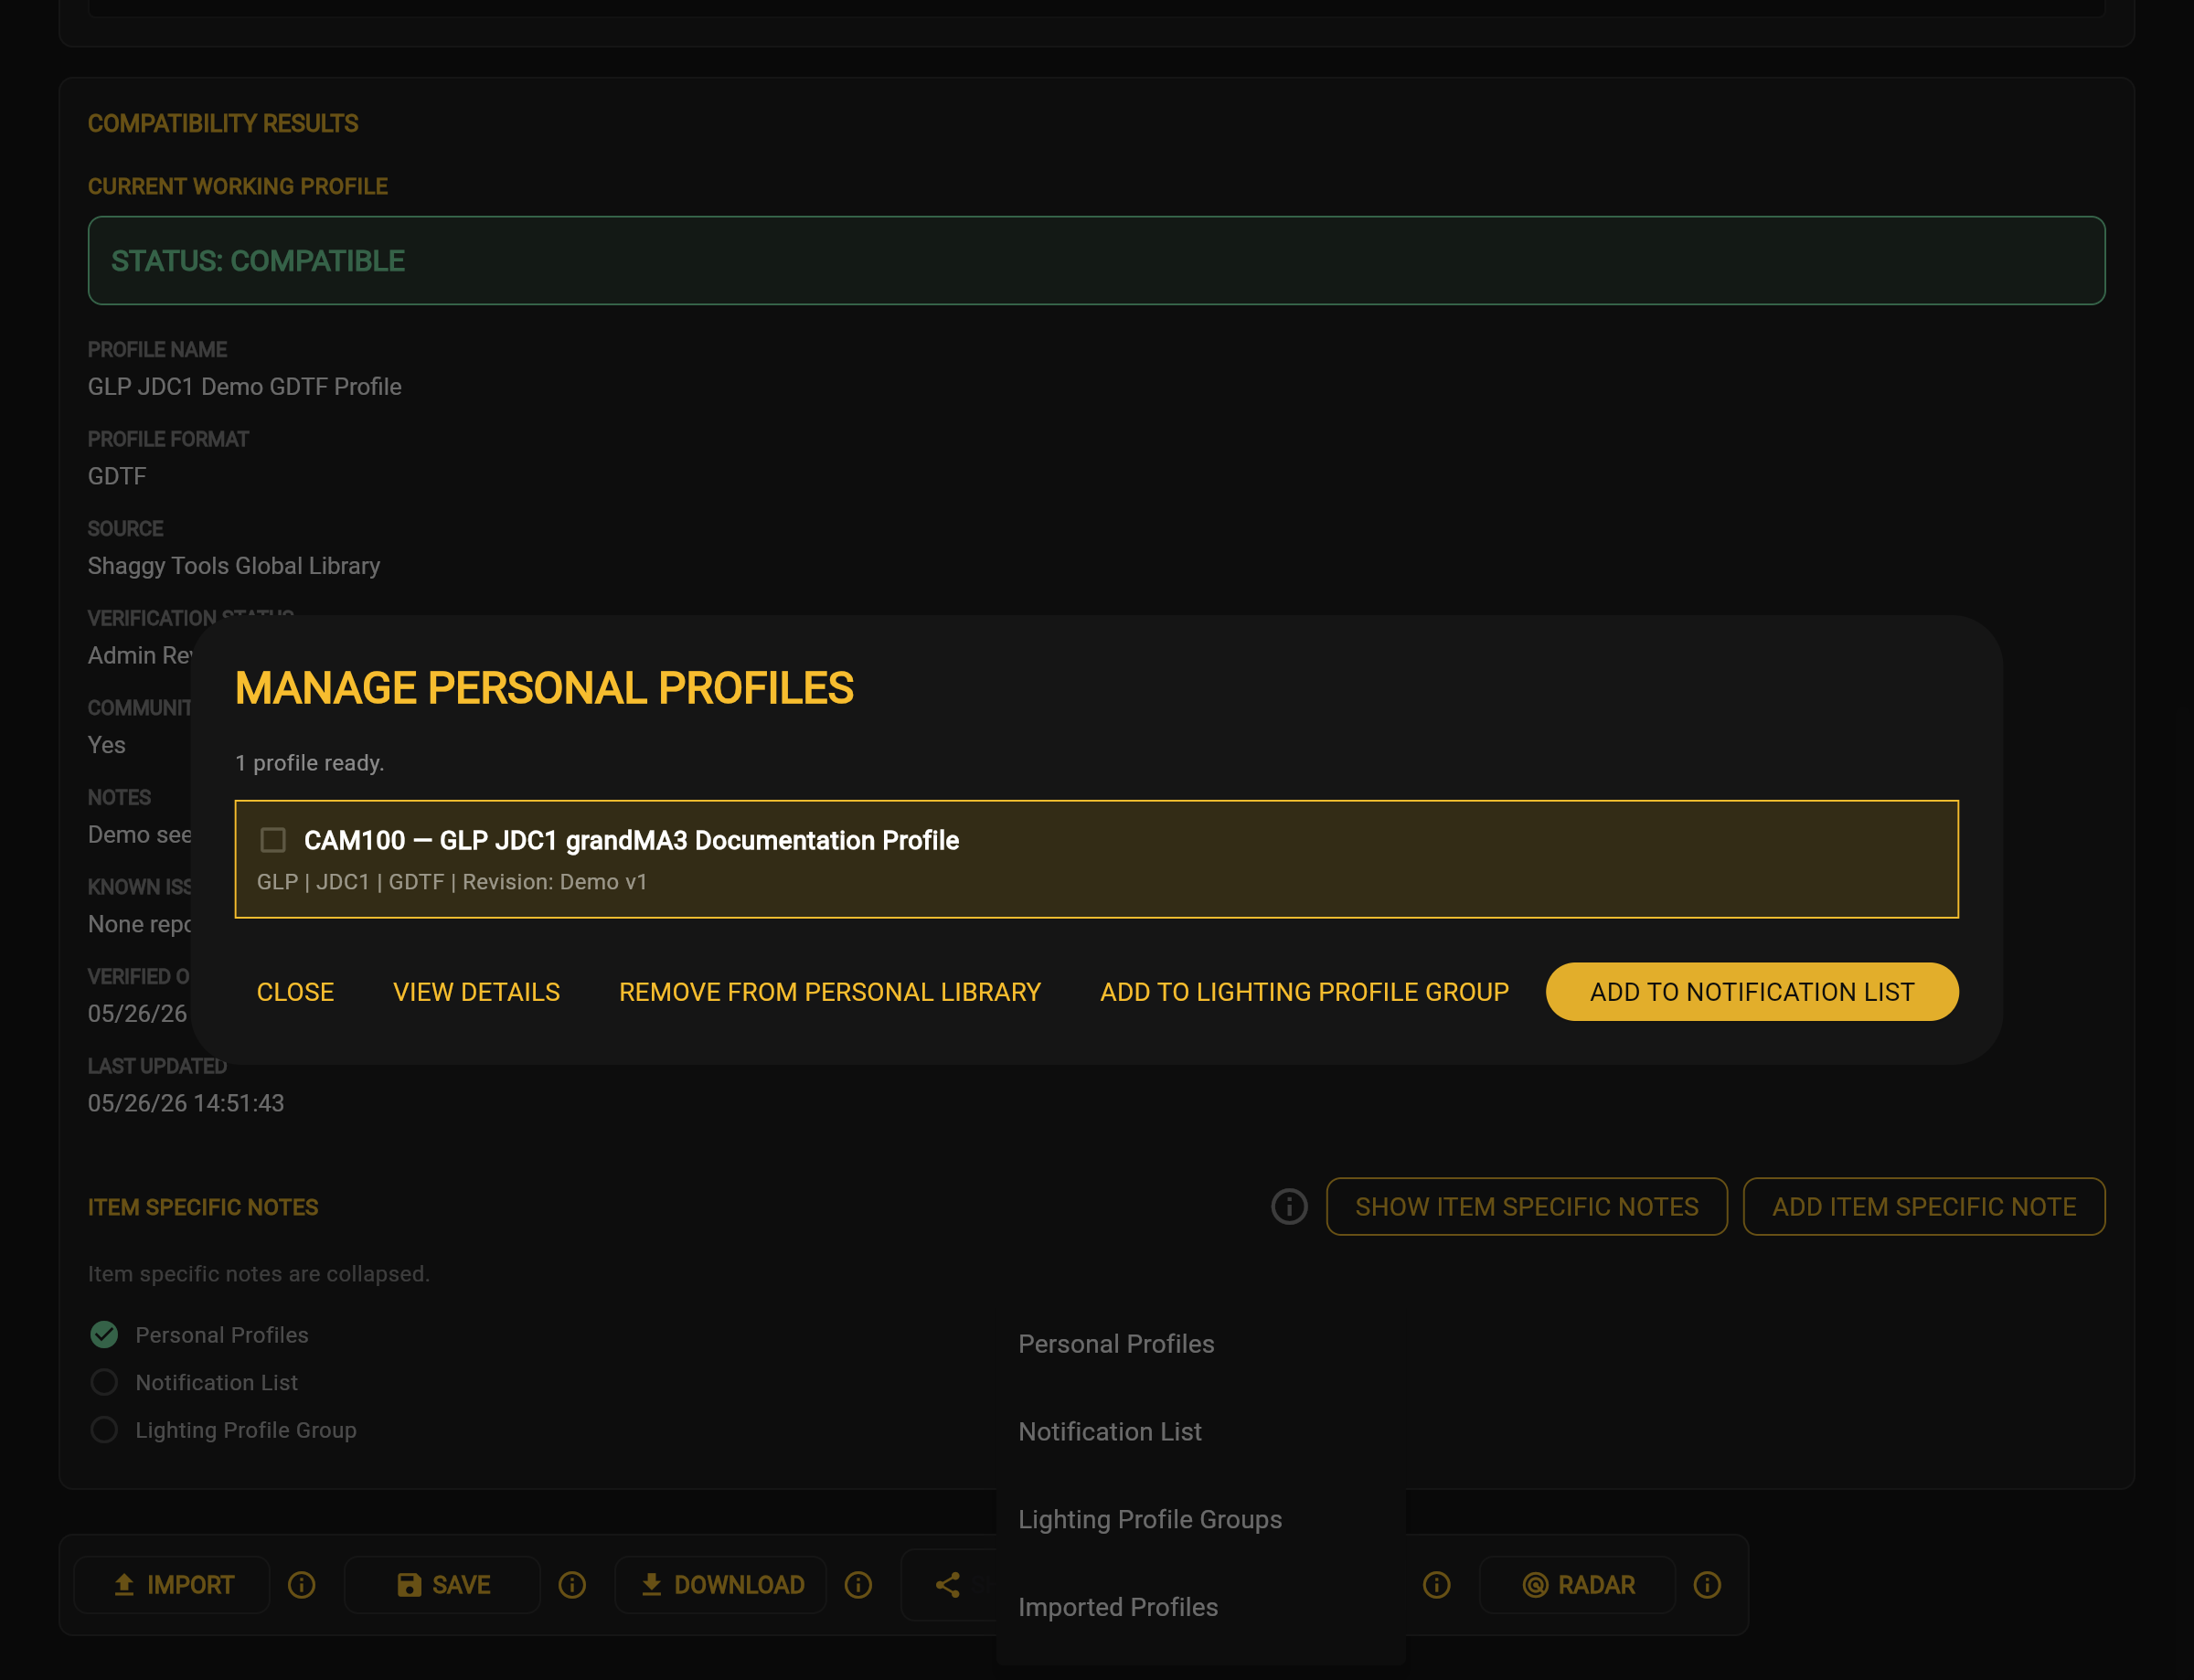
Task: Click the Shaggy Tools Global Library source value
Action: click(234, 566)
